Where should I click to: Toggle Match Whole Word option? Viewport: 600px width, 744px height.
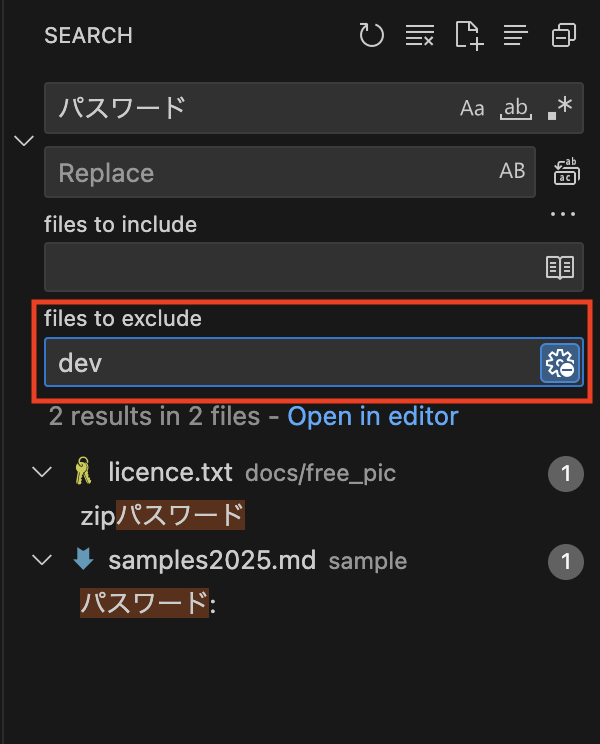coord(516,108)
